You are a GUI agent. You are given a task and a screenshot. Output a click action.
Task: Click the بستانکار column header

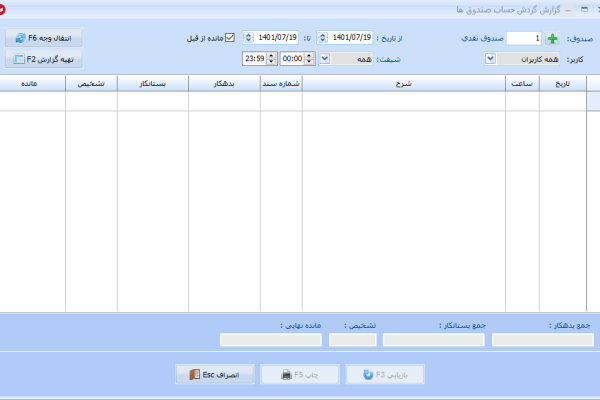point(153,83)
